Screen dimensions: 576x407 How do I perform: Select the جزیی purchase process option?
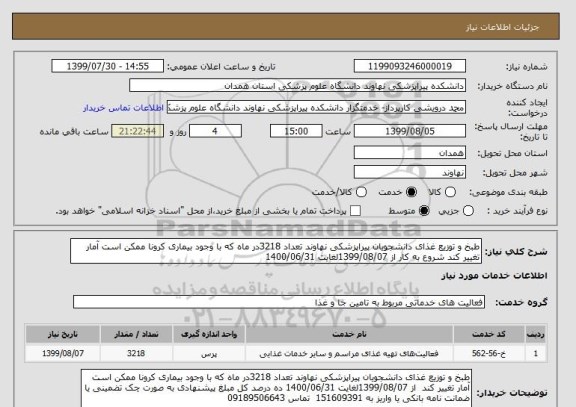click(468, 211)
